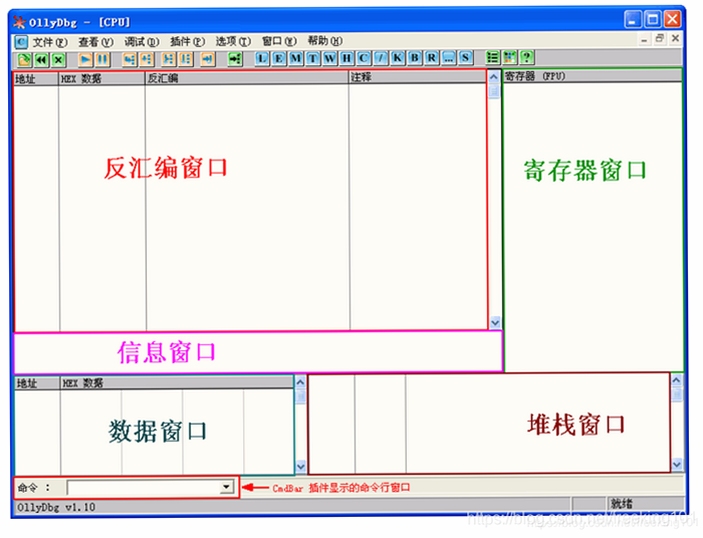
Task: Click disassembly scrollbar down arrow
Action: point(495,322)
